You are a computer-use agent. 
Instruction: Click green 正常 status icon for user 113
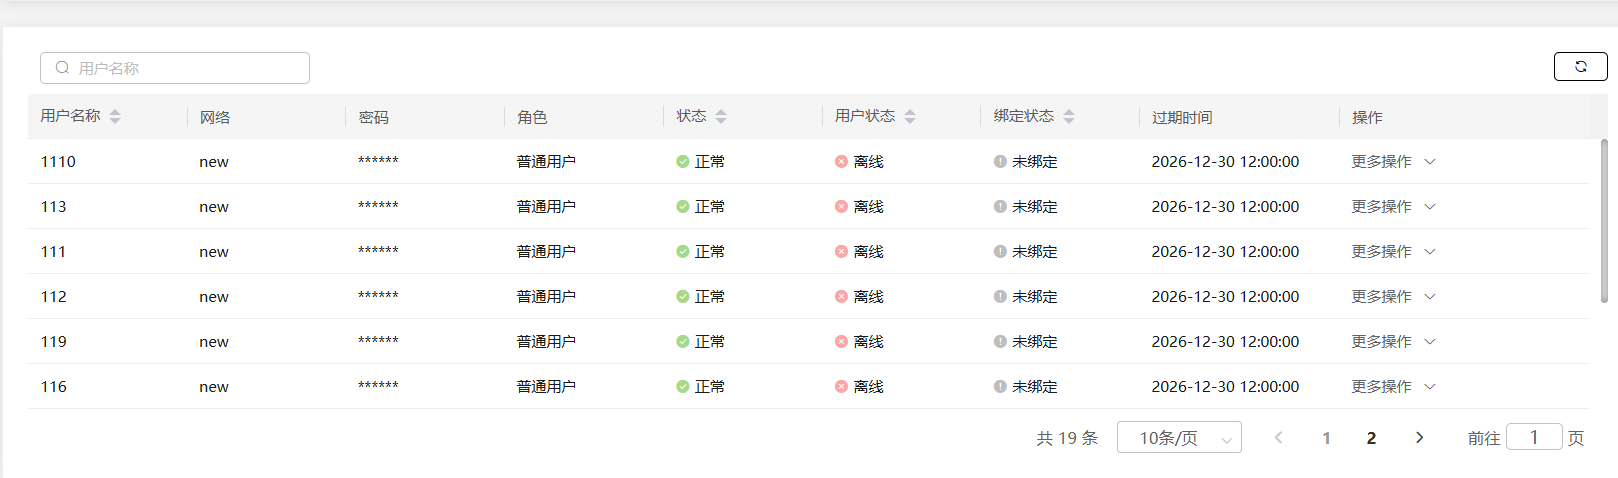pos(683,207)
